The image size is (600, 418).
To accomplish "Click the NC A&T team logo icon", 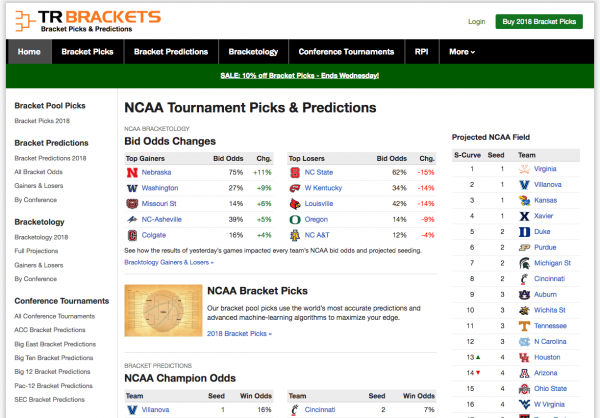I will click(x=295, y=235).
